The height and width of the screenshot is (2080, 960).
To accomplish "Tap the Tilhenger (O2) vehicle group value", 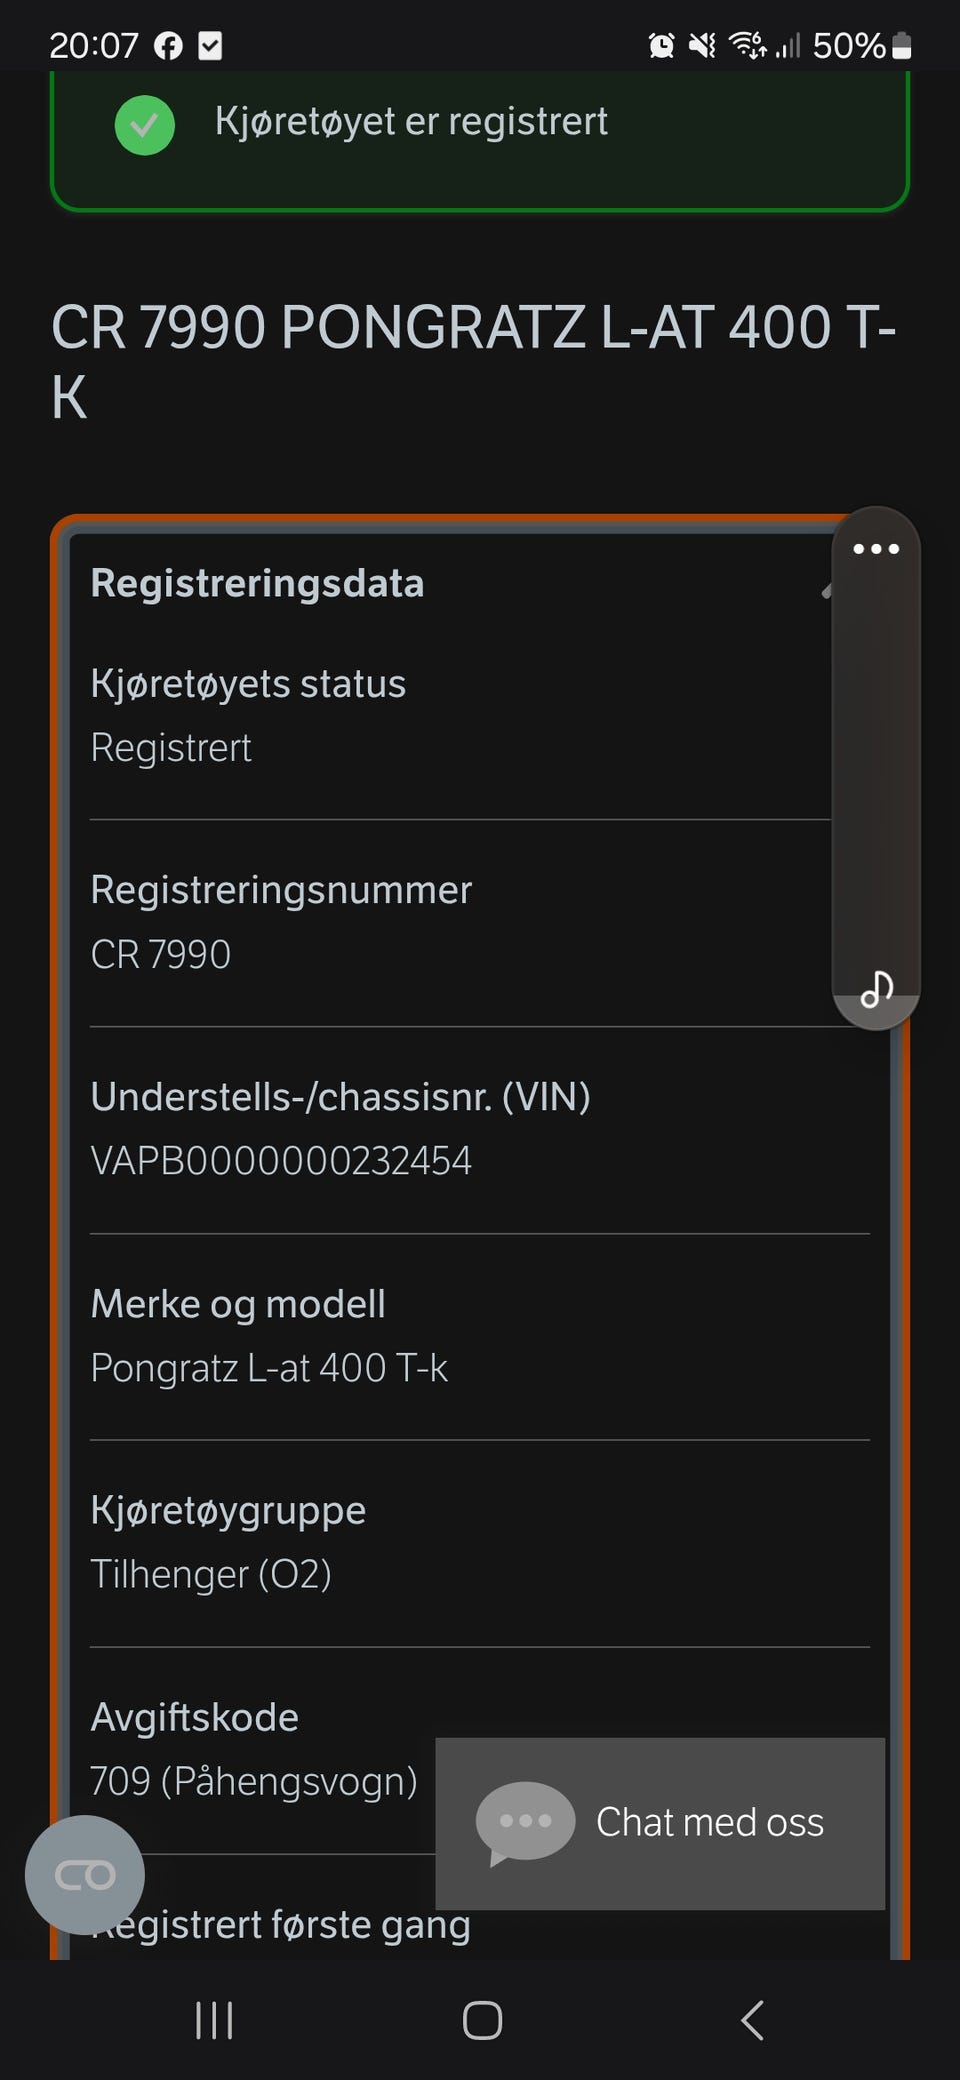I will [211, 1574].
